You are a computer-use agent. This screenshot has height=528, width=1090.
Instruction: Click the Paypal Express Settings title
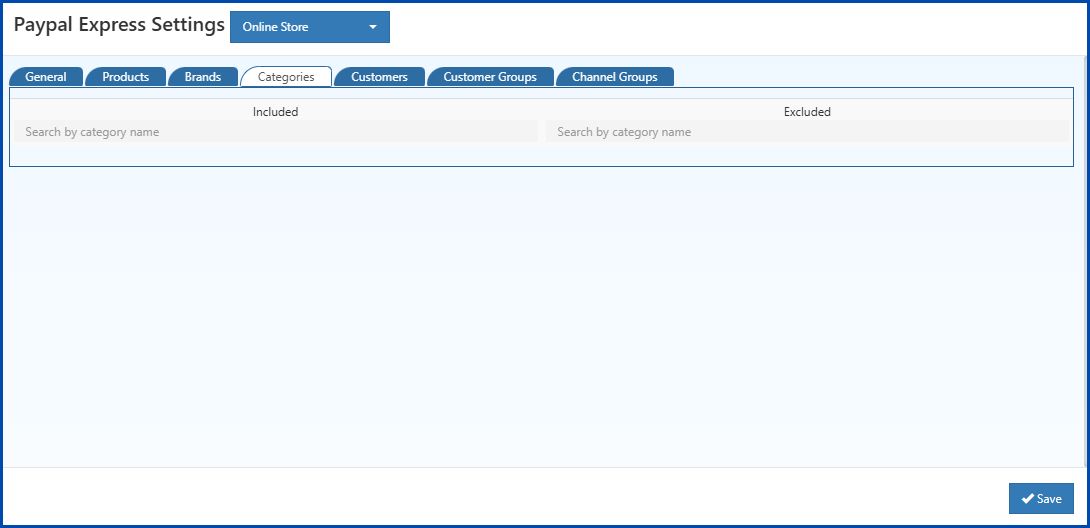coord(120,25)
